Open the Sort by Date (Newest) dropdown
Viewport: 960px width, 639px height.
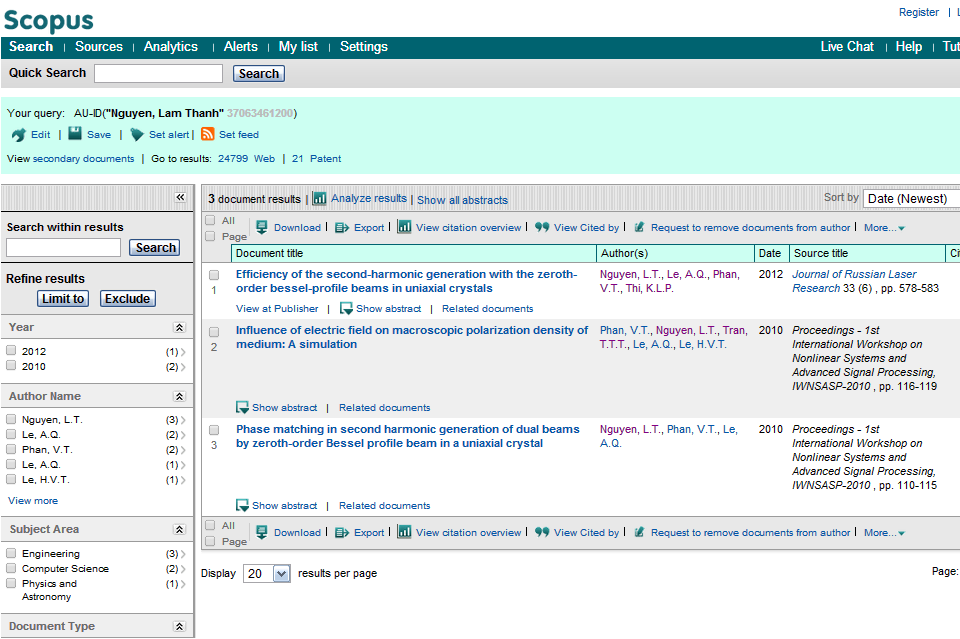[911, 198]
